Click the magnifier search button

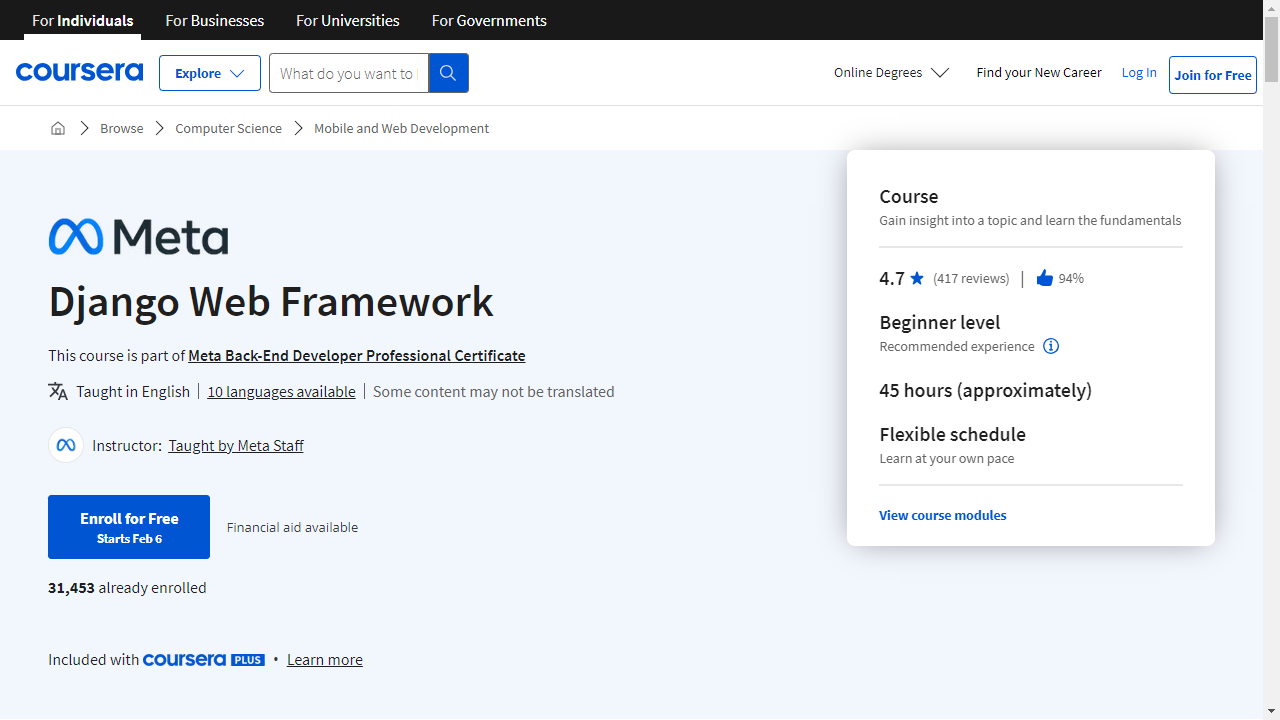pyautogui.click(x=448, y=73)
